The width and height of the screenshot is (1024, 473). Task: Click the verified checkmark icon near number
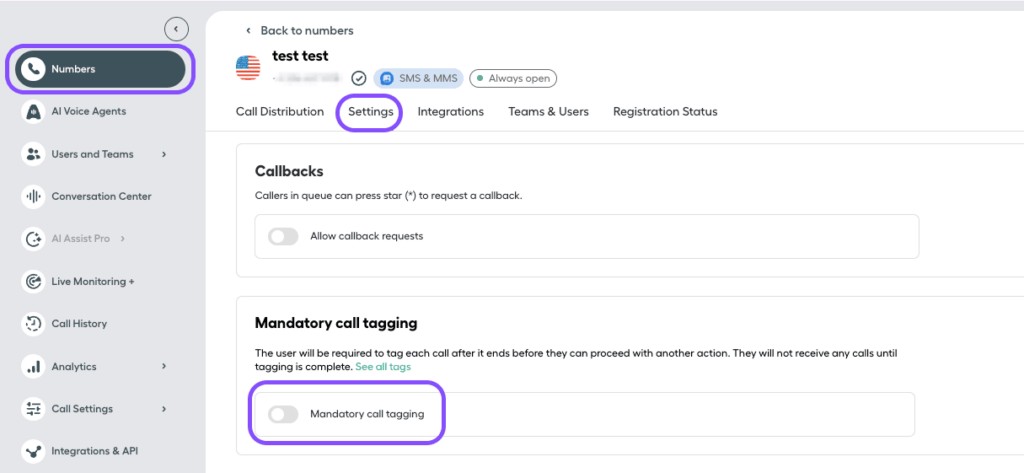[359, 79]
